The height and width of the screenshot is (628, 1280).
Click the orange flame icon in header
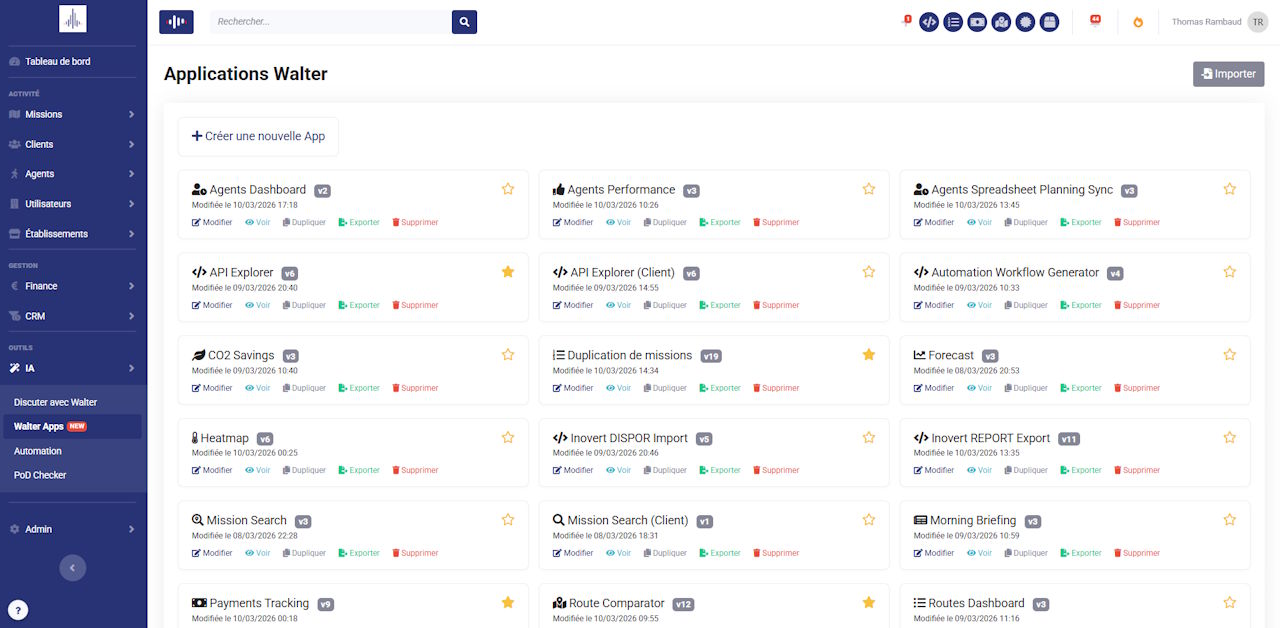(1138, 22)
